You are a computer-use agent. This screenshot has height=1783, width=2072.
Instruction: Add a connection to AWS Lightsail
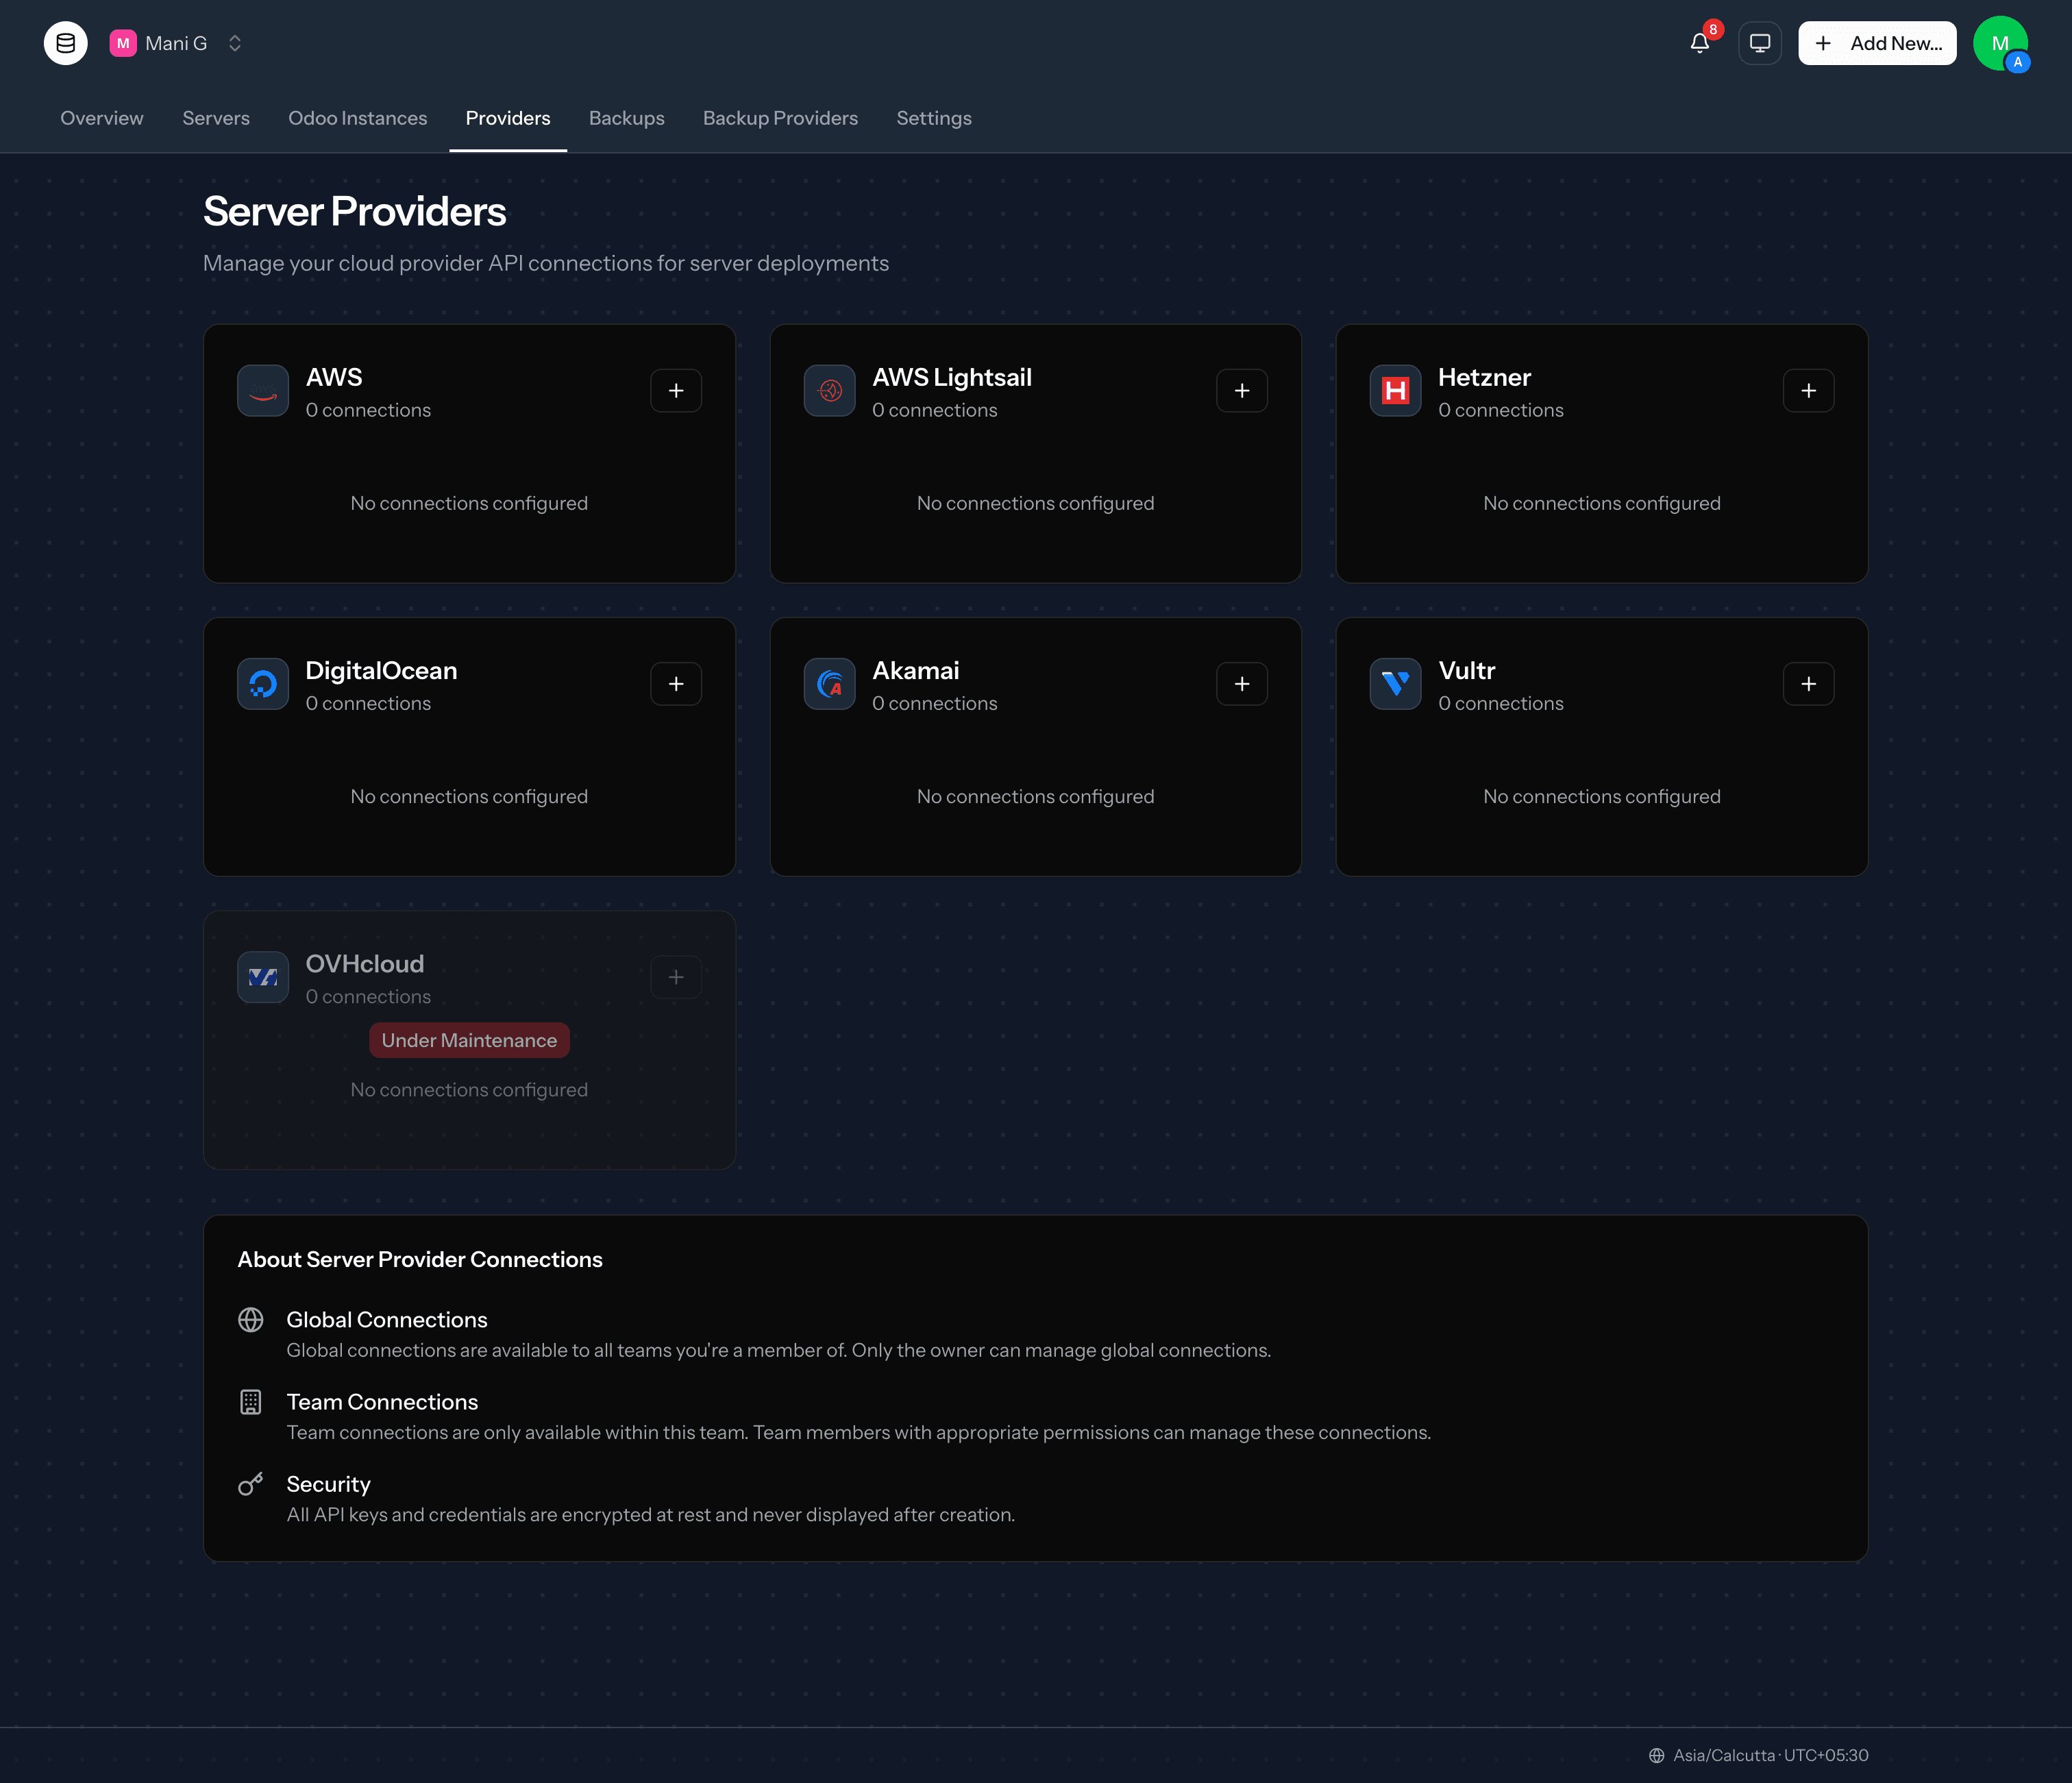pyautogui.click(x=1242, y=390)
